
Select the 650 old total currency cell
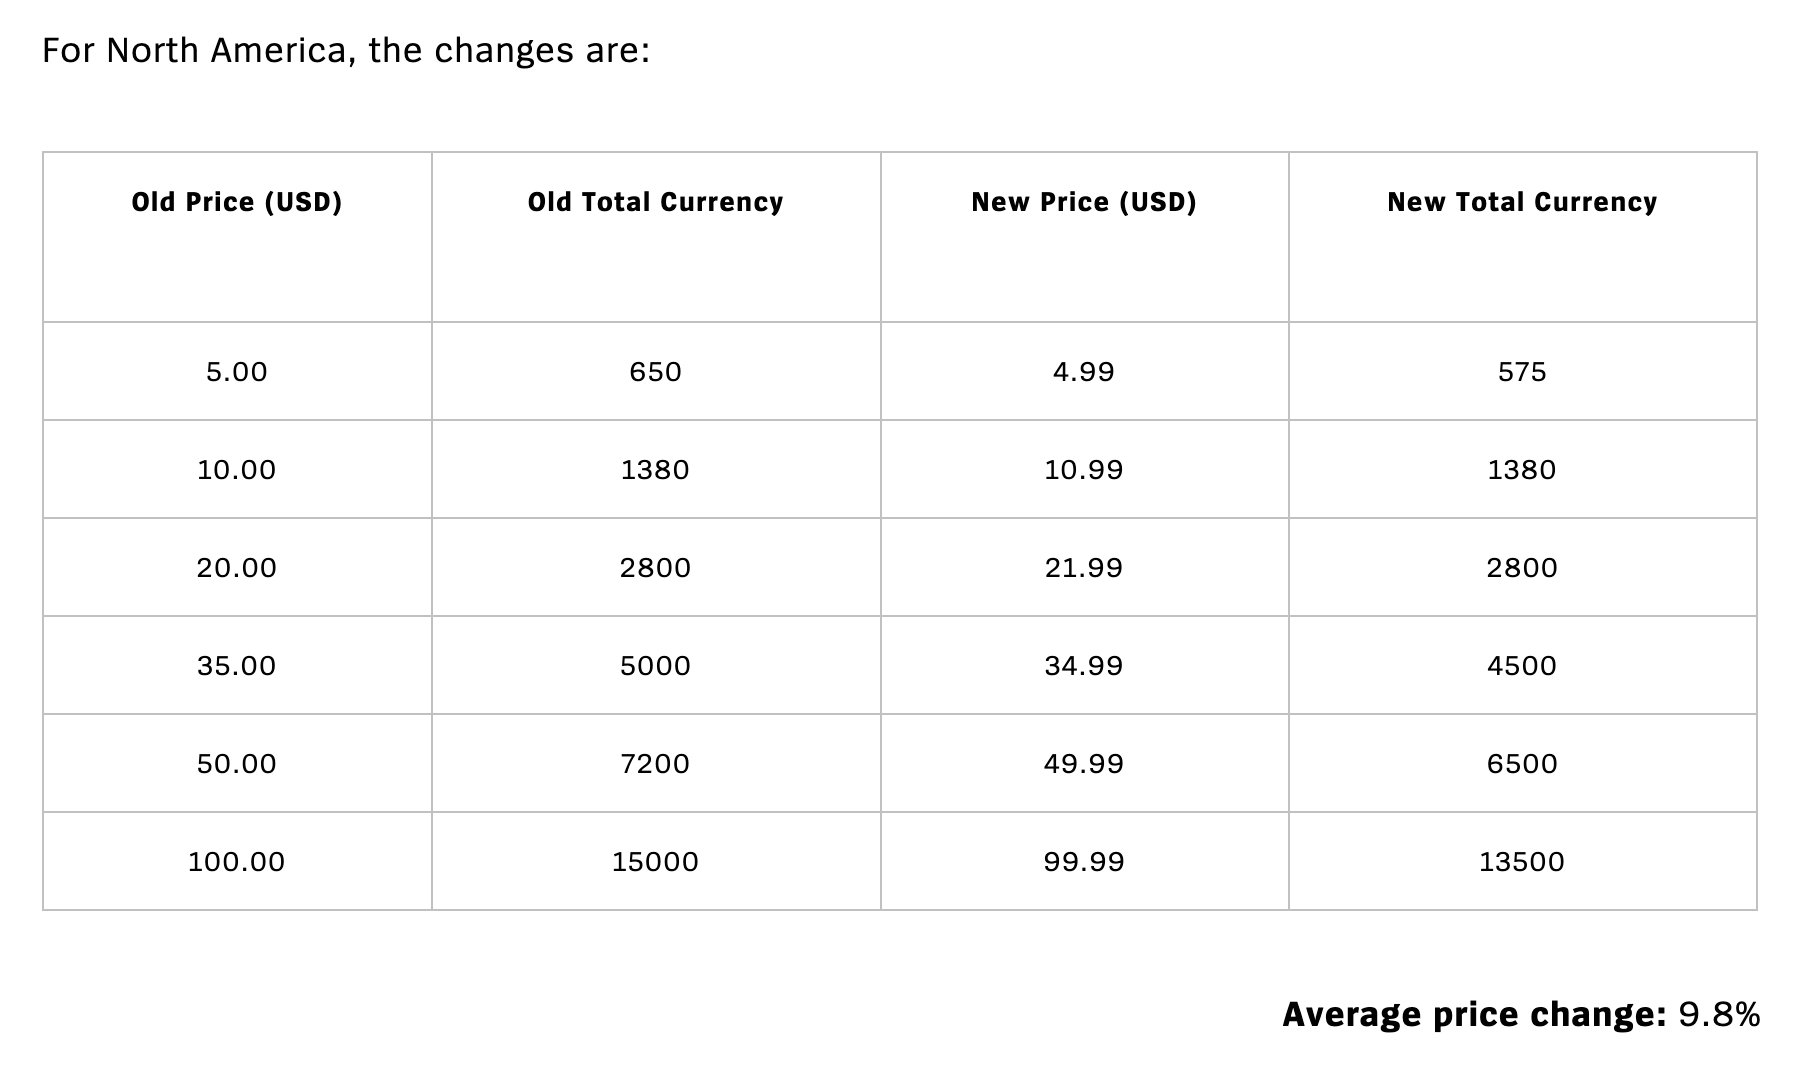pyautogui.click(x=655, y=372)
